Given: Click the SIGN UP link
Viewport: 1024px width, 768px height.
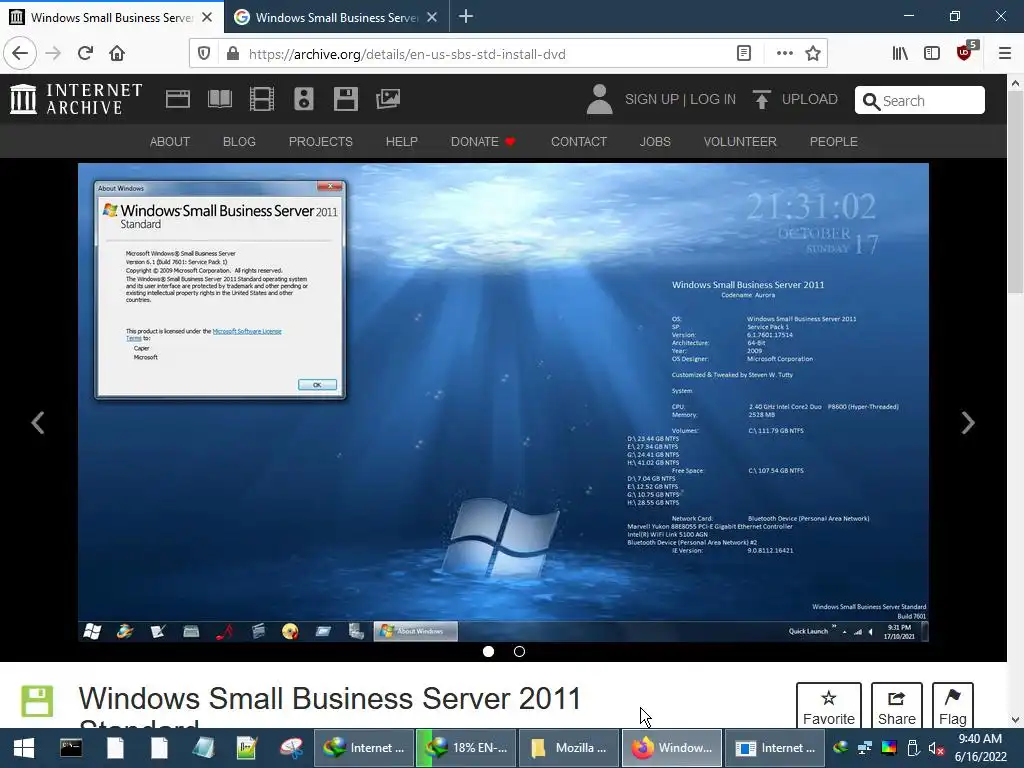Looking at the screenshot, I should click(652, 99).
